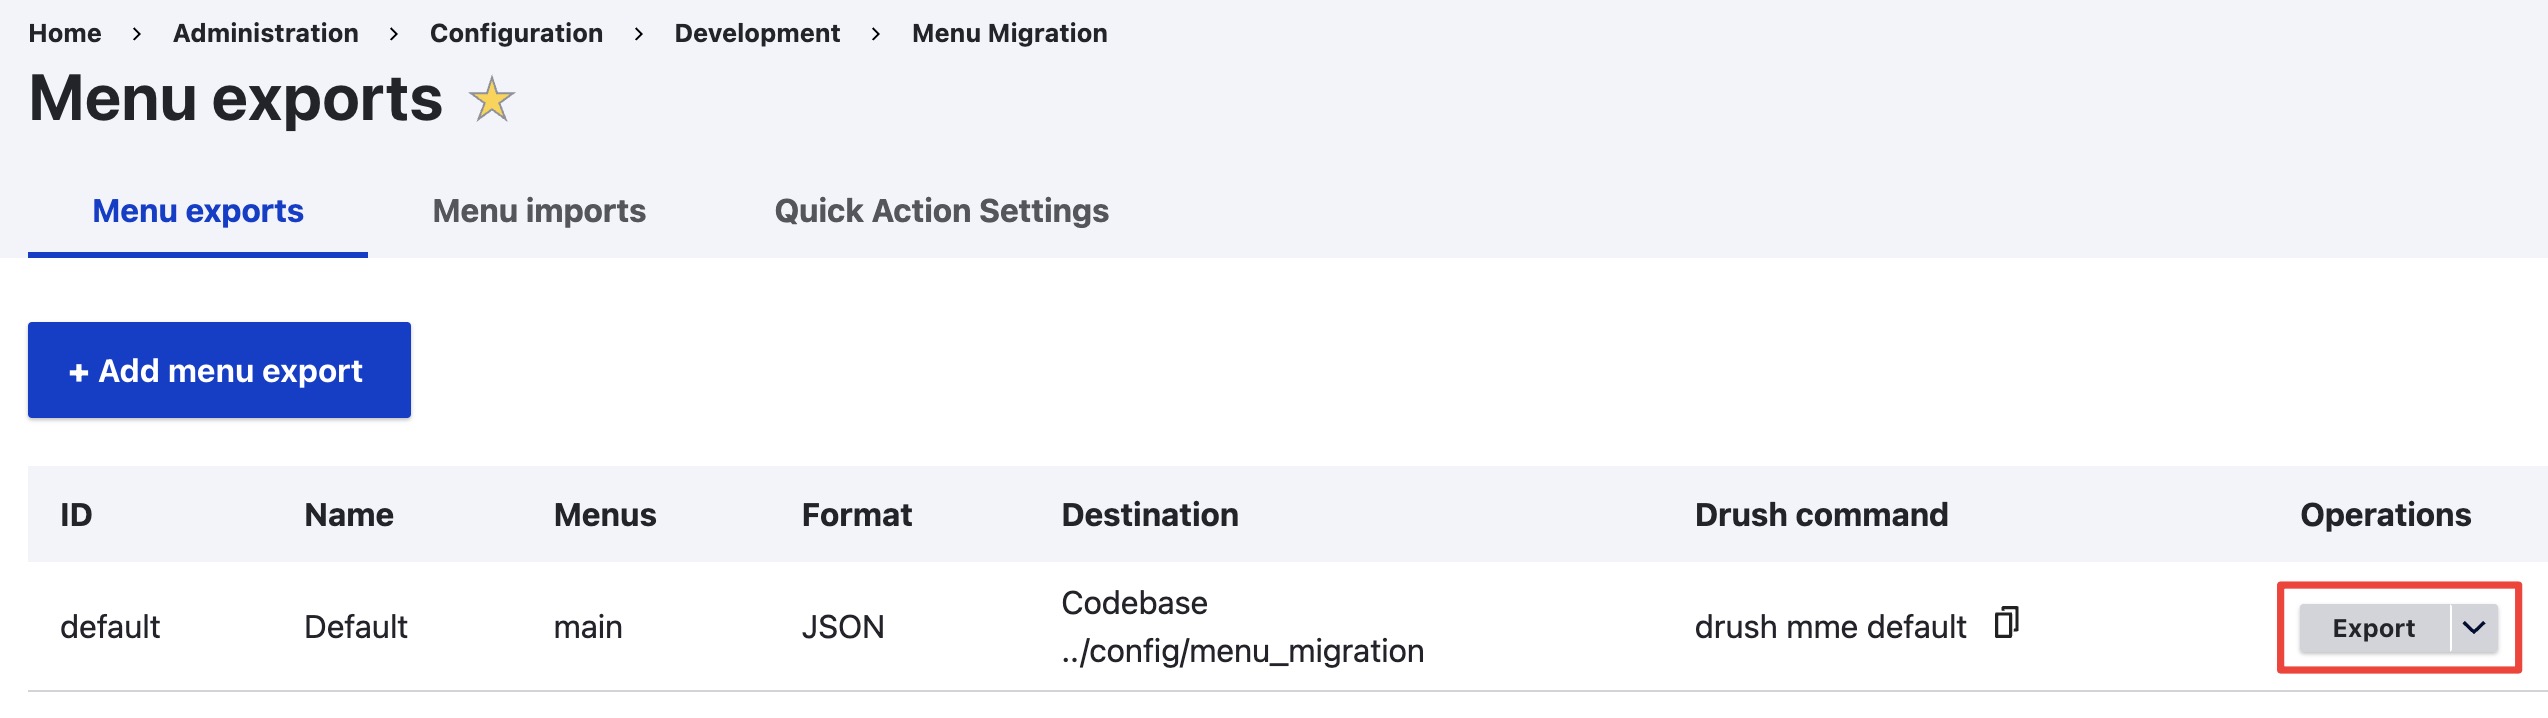Select the Menu exports tab

(197, 211)
